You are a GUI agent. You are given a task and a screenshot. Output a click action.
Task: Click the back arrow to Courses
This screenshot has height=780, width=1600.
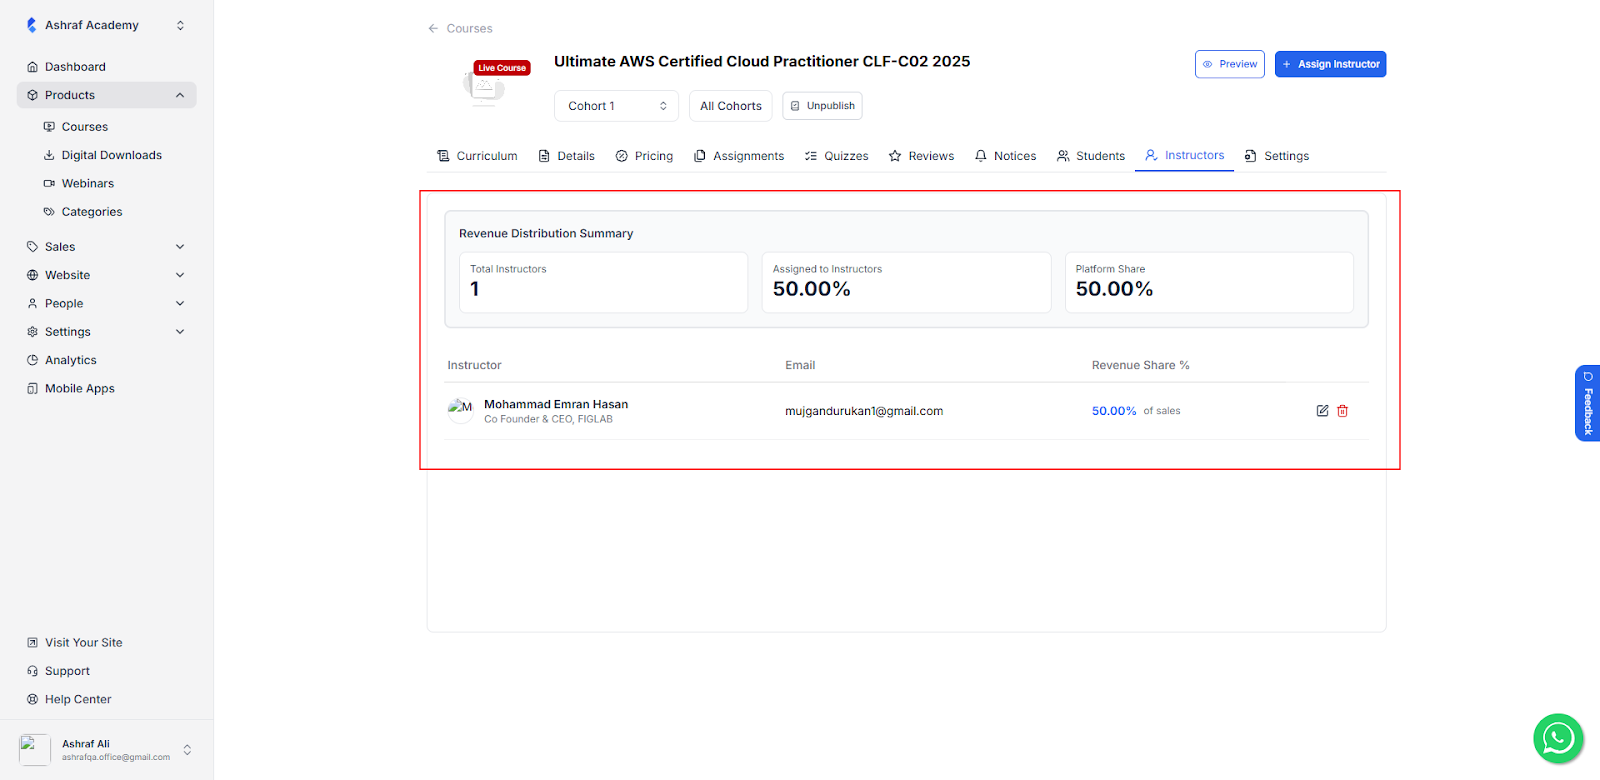click(x=433, y=29)
